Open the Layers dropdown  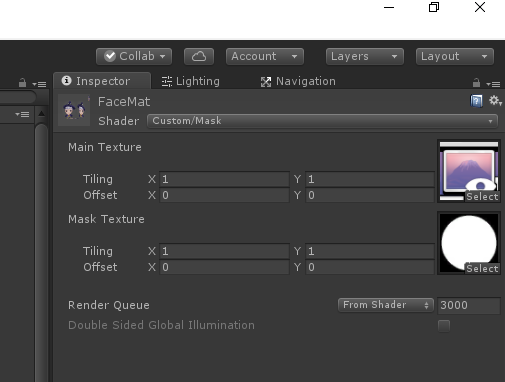point(365,56)
